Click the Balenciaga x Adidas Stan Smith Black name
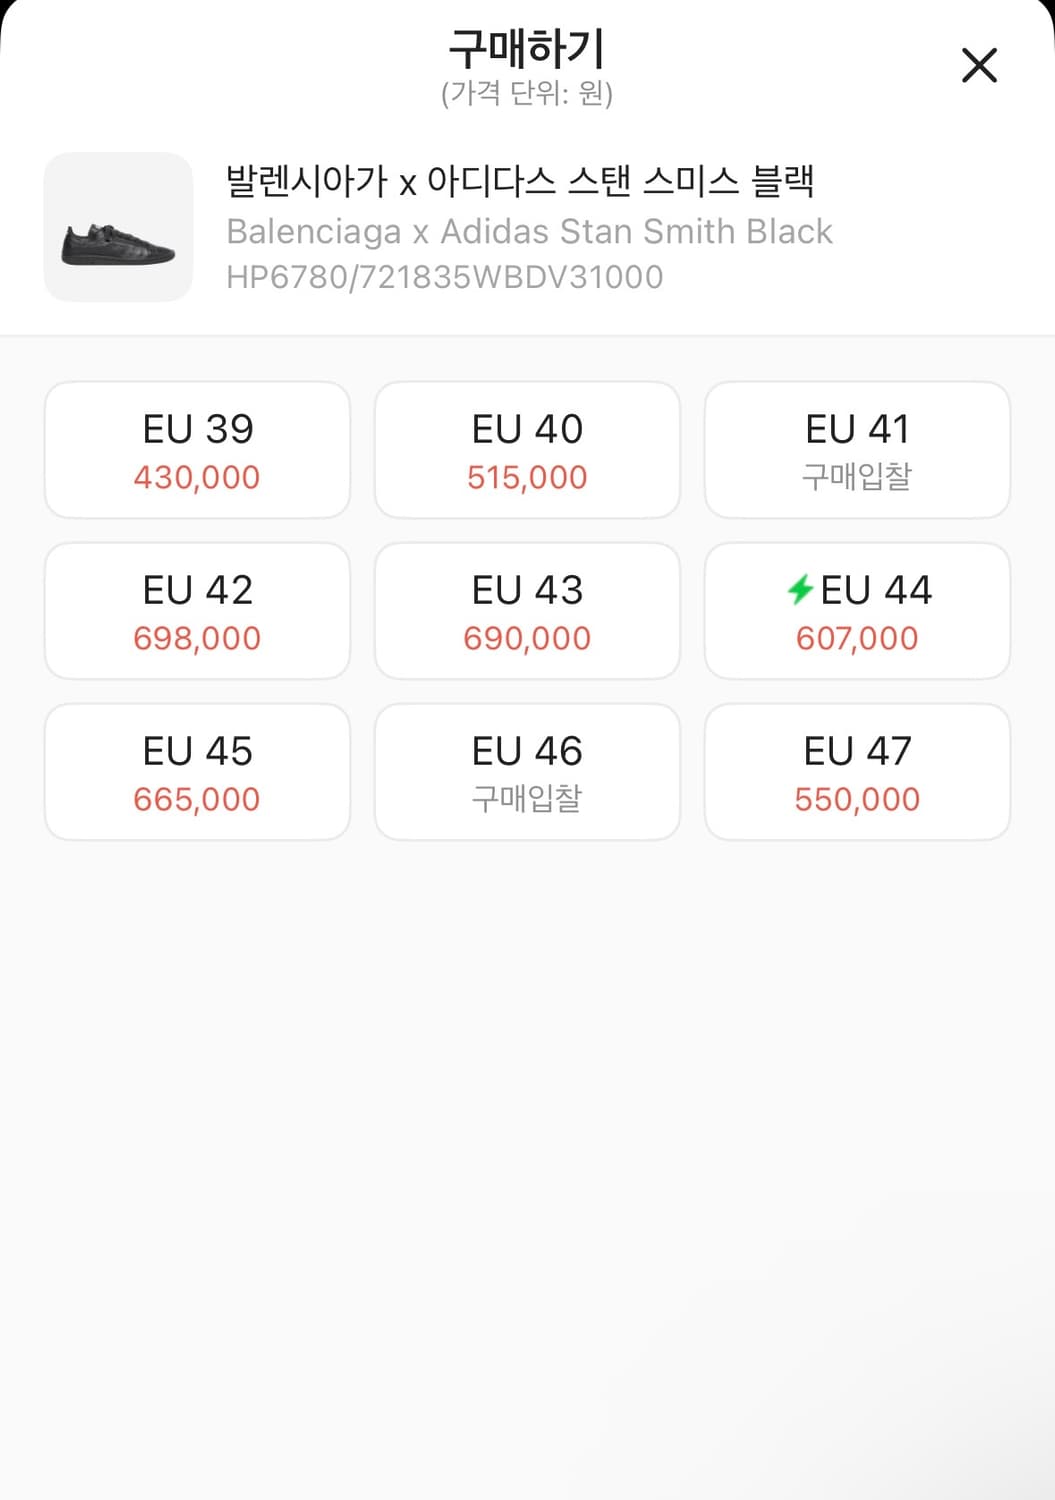Image resolution: width=1055 pixels, height=1500 pixels. click(529, 232)
